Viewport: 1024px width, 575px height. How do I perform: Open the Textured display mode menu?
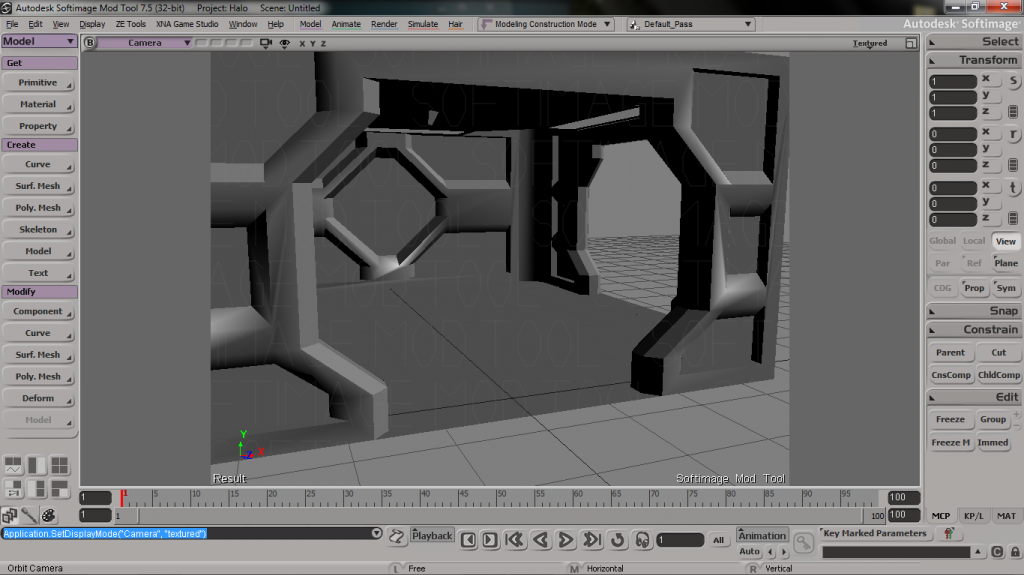870,43
